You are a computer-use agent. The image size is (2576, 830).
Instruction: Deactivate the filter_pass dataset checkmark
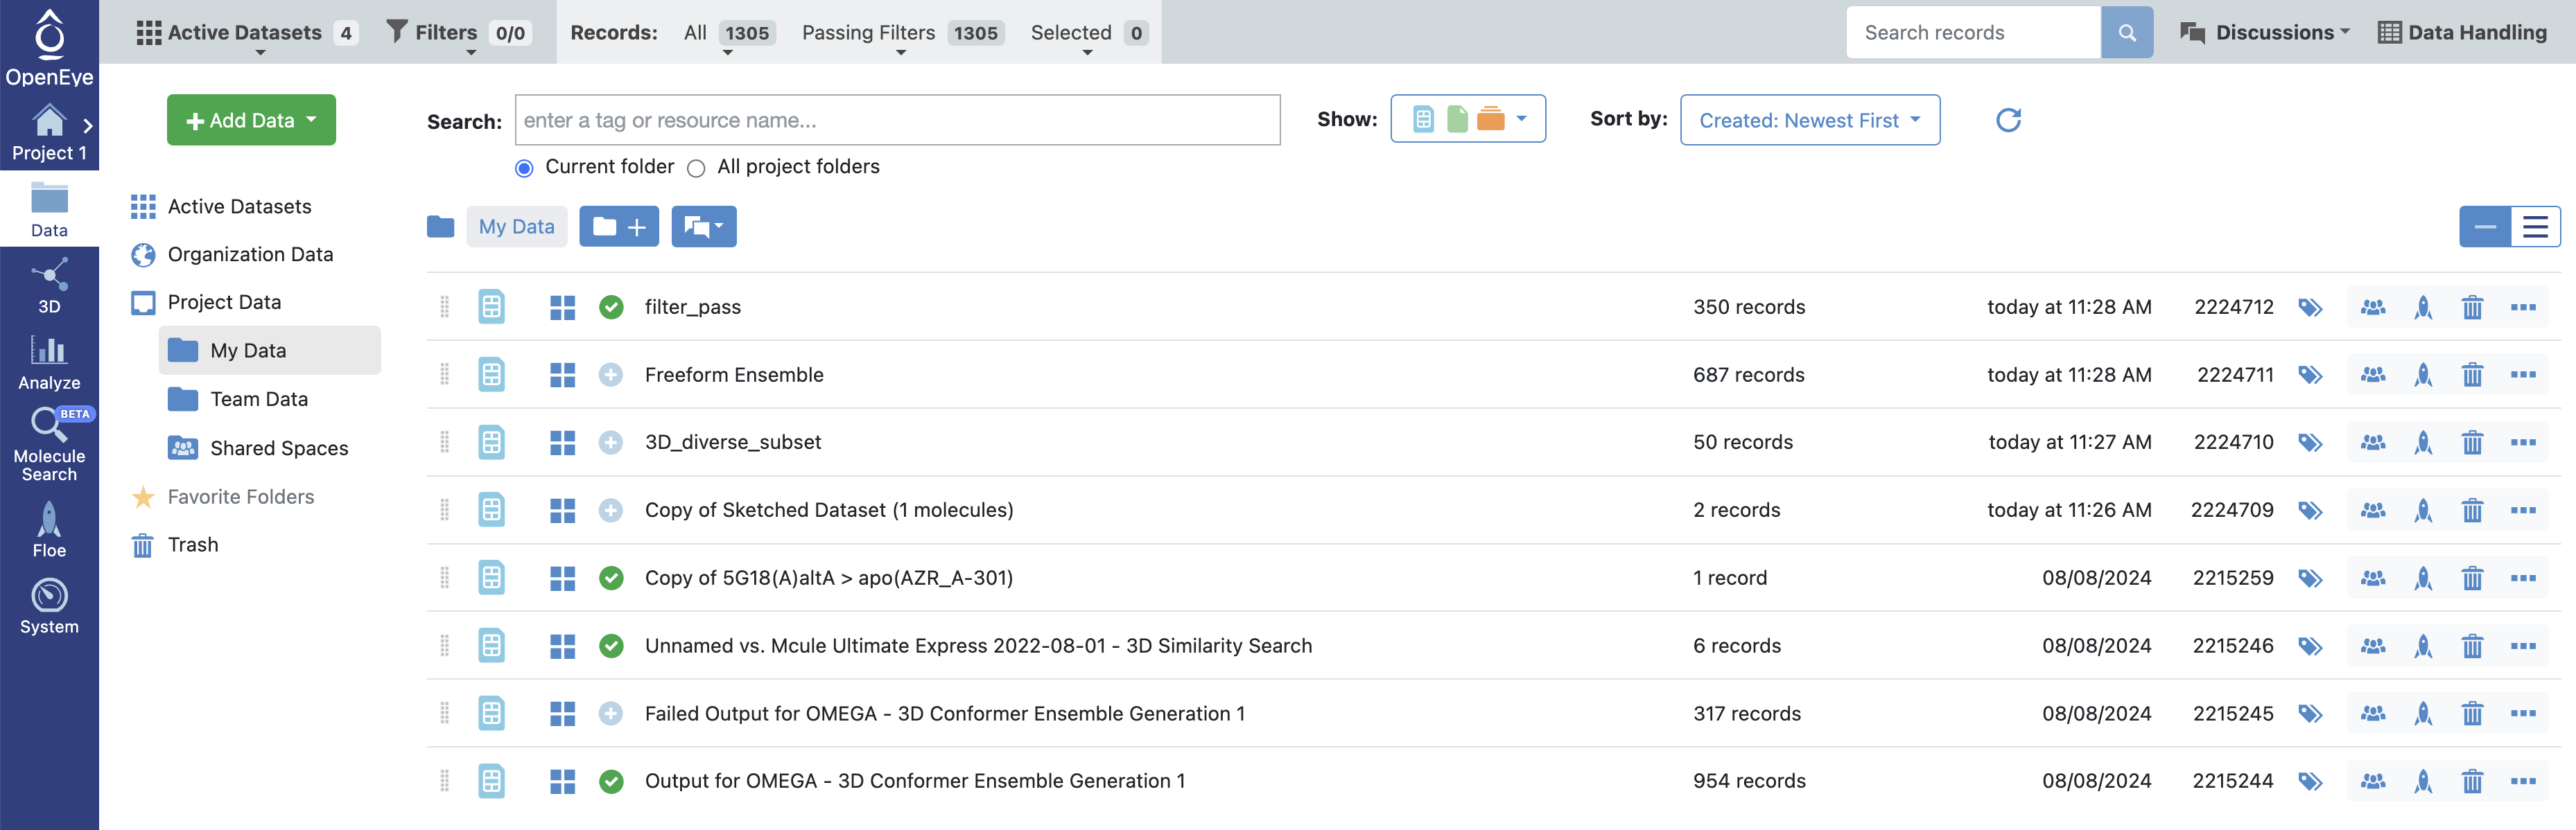pyautogui.click(x=611, y=307)
